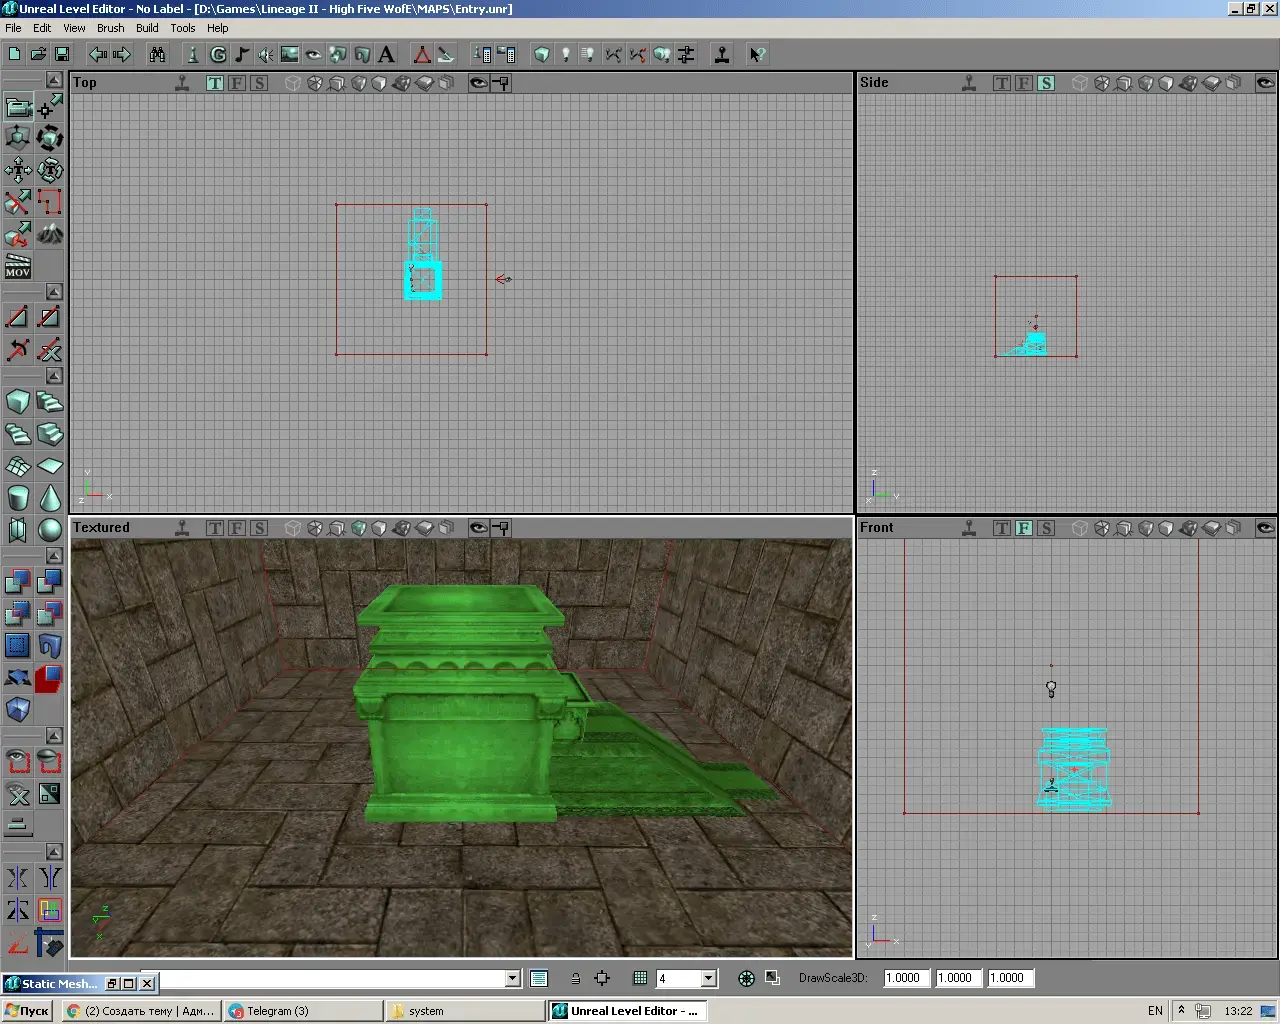Image resolution: width=1280 pixels, height=1024 pixels.
Task: Select the Camera Movement tool
Action: [18, 106]
